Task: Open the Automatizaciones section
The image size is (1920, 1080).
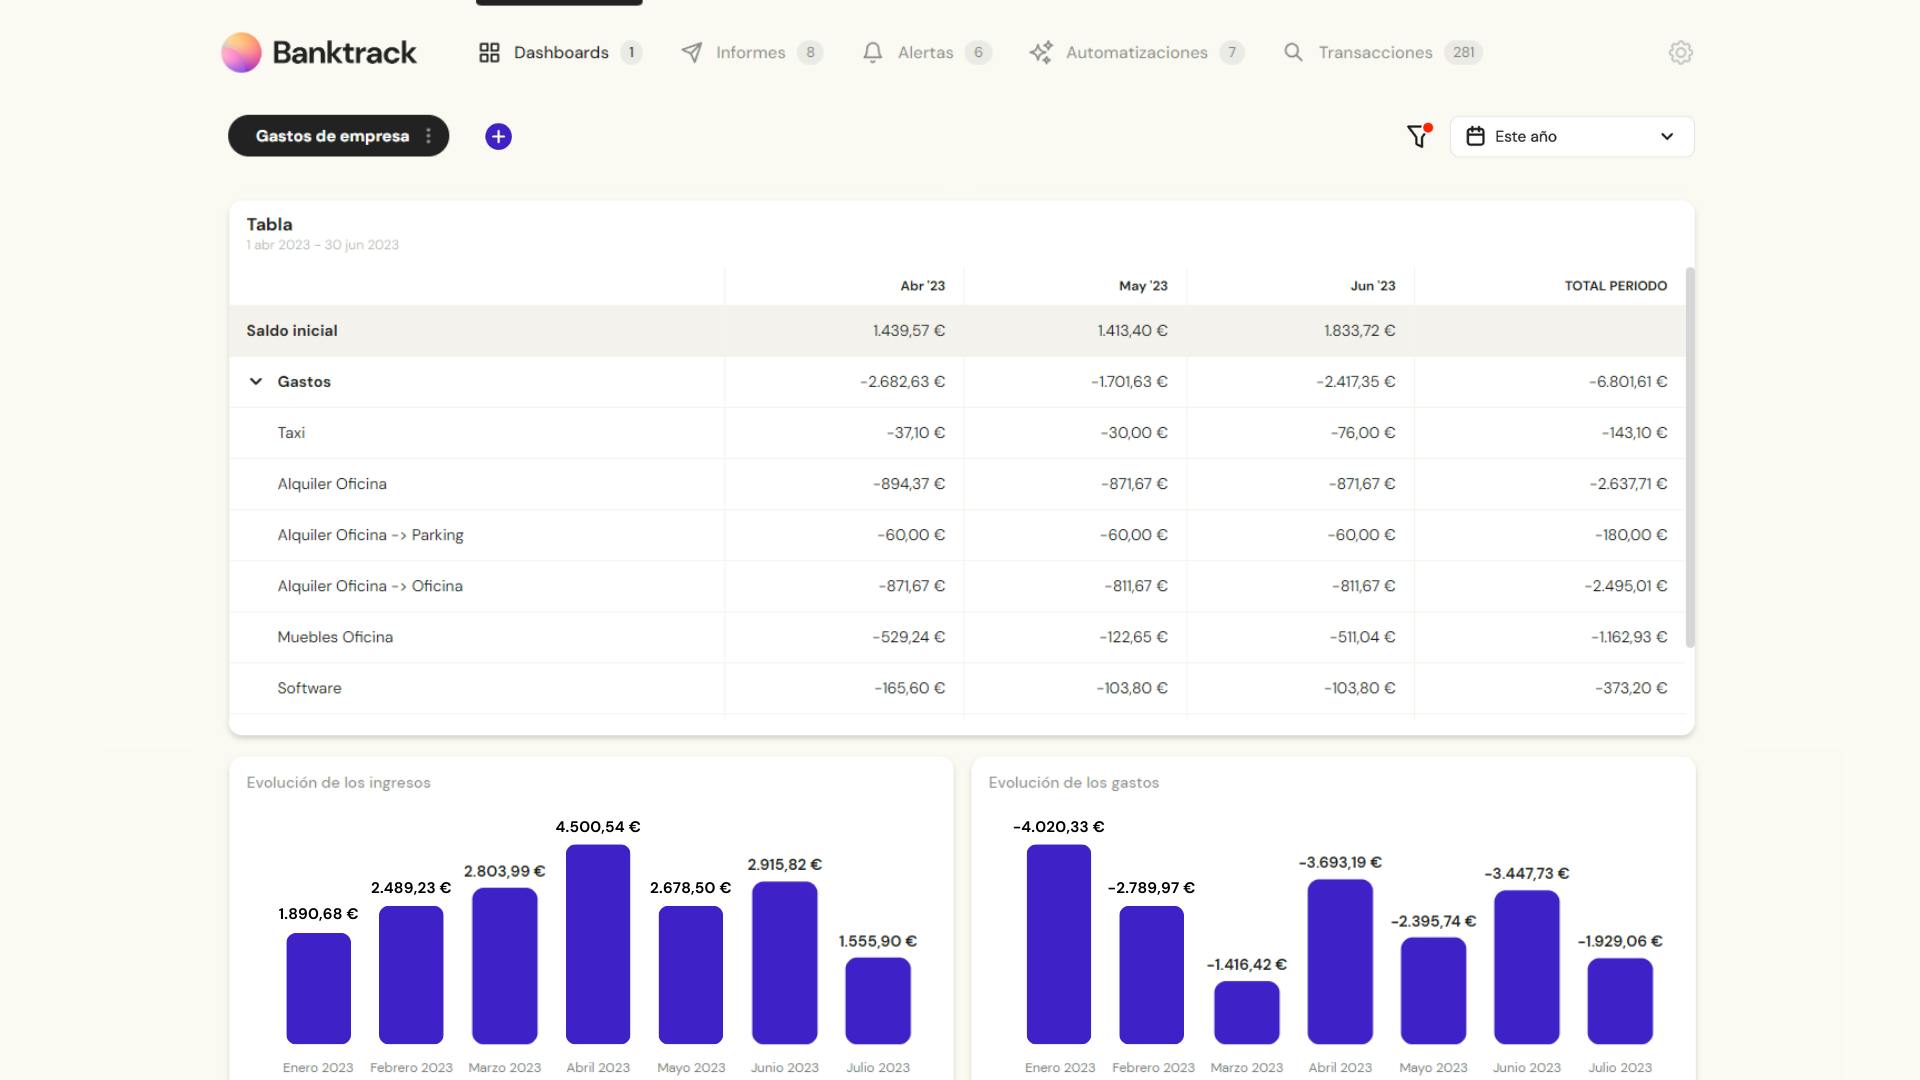Action: [x=1136, y=53]
